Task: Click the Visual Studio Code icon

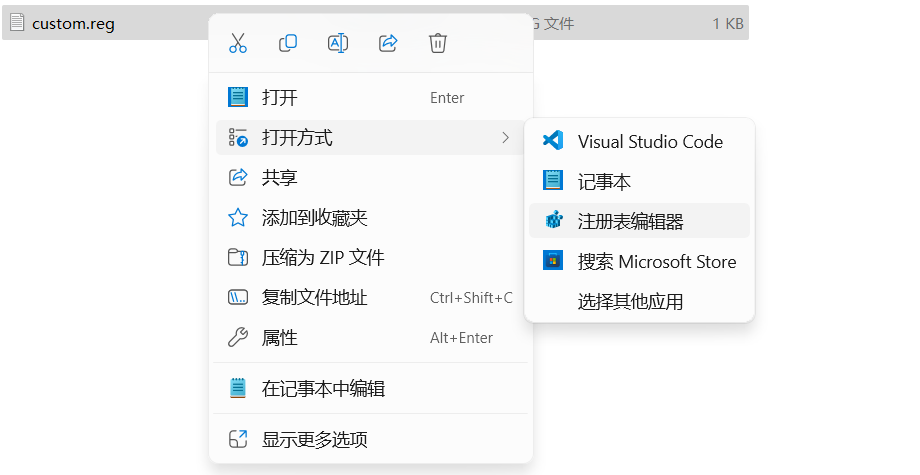Action: pos(553,141)
